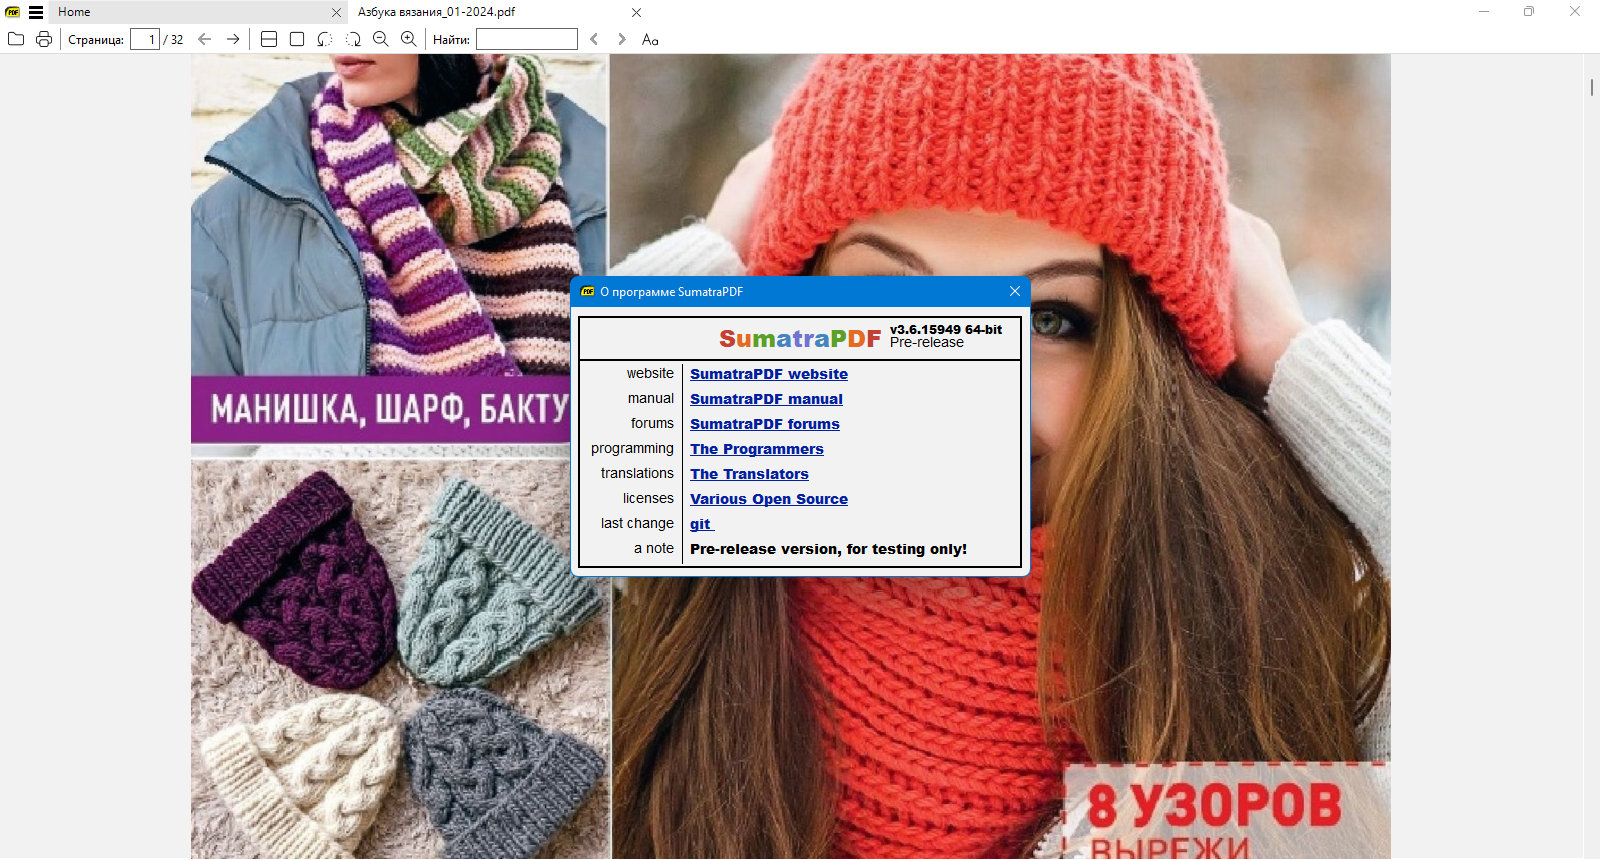Go to next page arrow
The width and height of the screenshot is (1600, 860).
tap(233, 39)
